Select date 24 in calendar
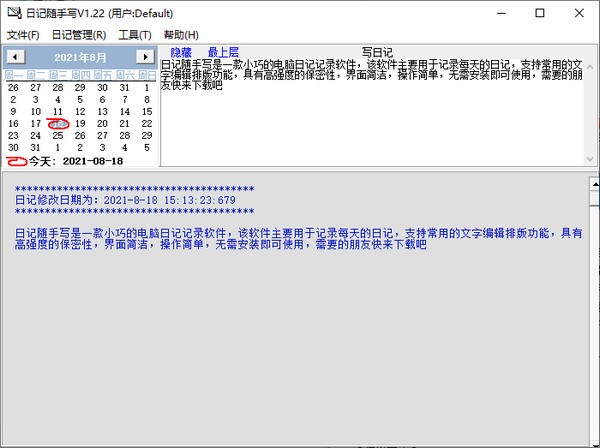Screen dimensions: 600x448 36,135
